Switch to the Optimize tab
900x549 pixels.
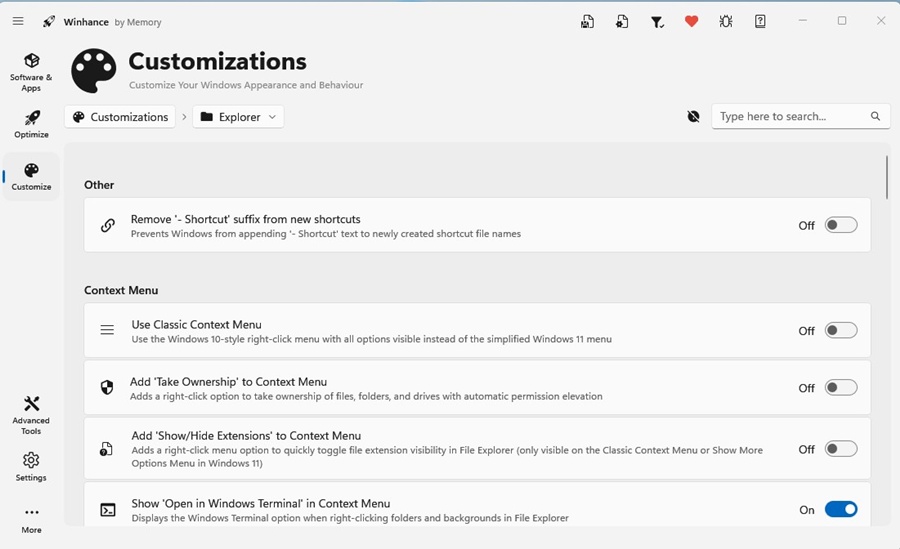point(31,124)
